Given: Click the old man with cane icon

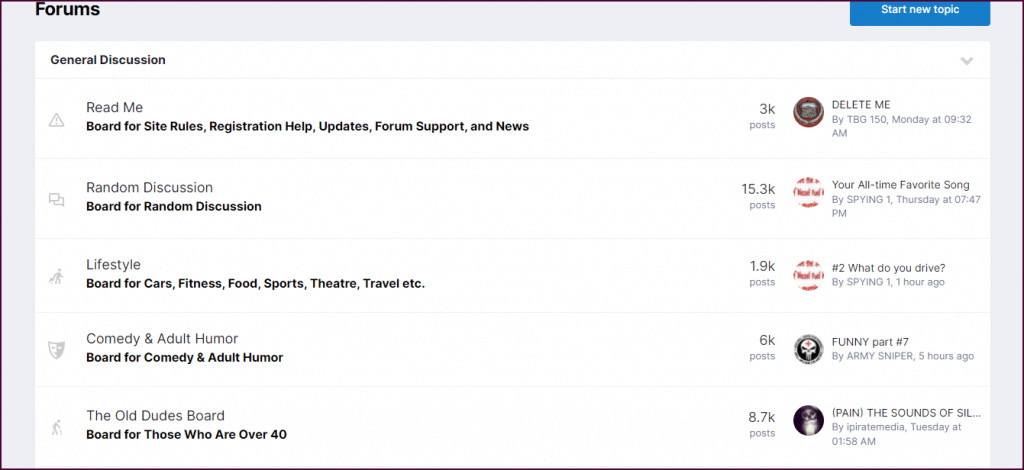Looking at the screenshot, I should (x=57, y=428).
